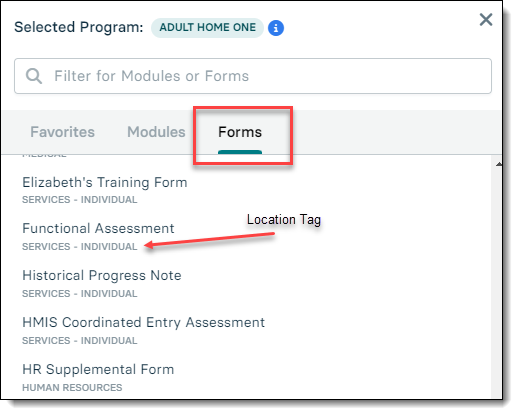Click the scrollbar up arrow
This screenshot has width=518, height=415.
(x=498, y=164)
